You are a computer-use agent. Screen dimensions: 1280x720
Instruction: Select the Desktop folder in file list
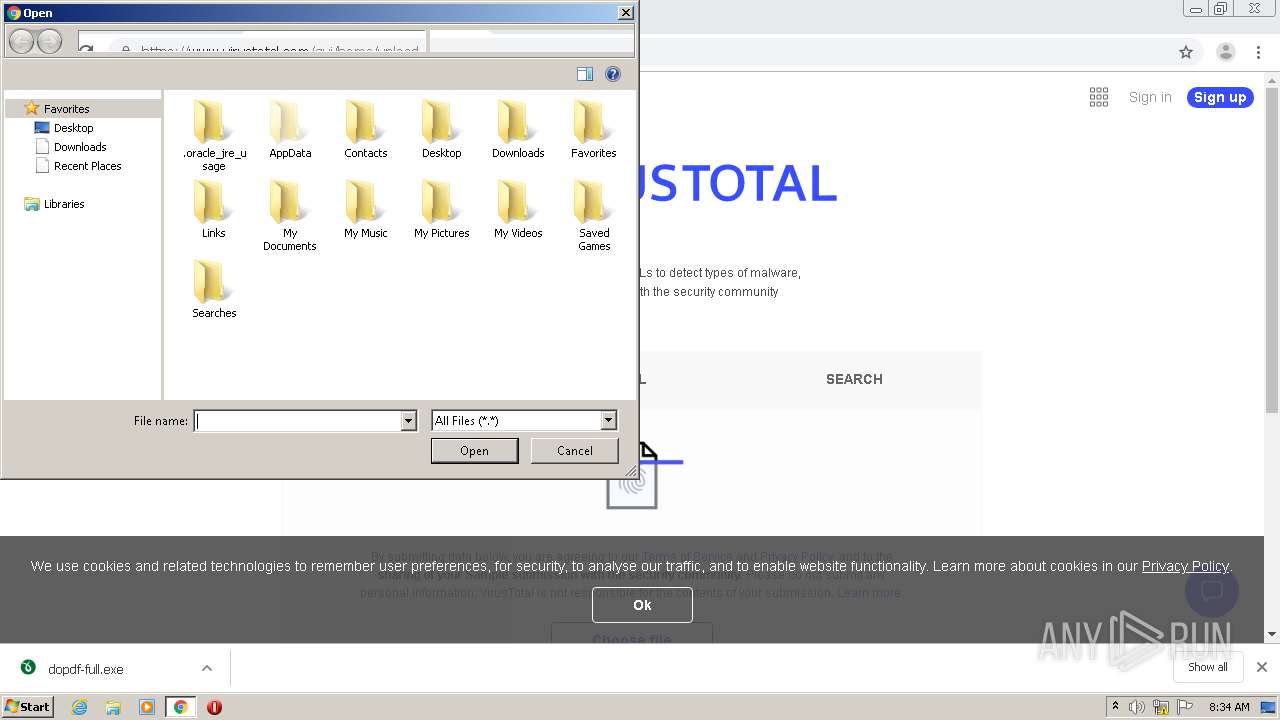[441, 130]
